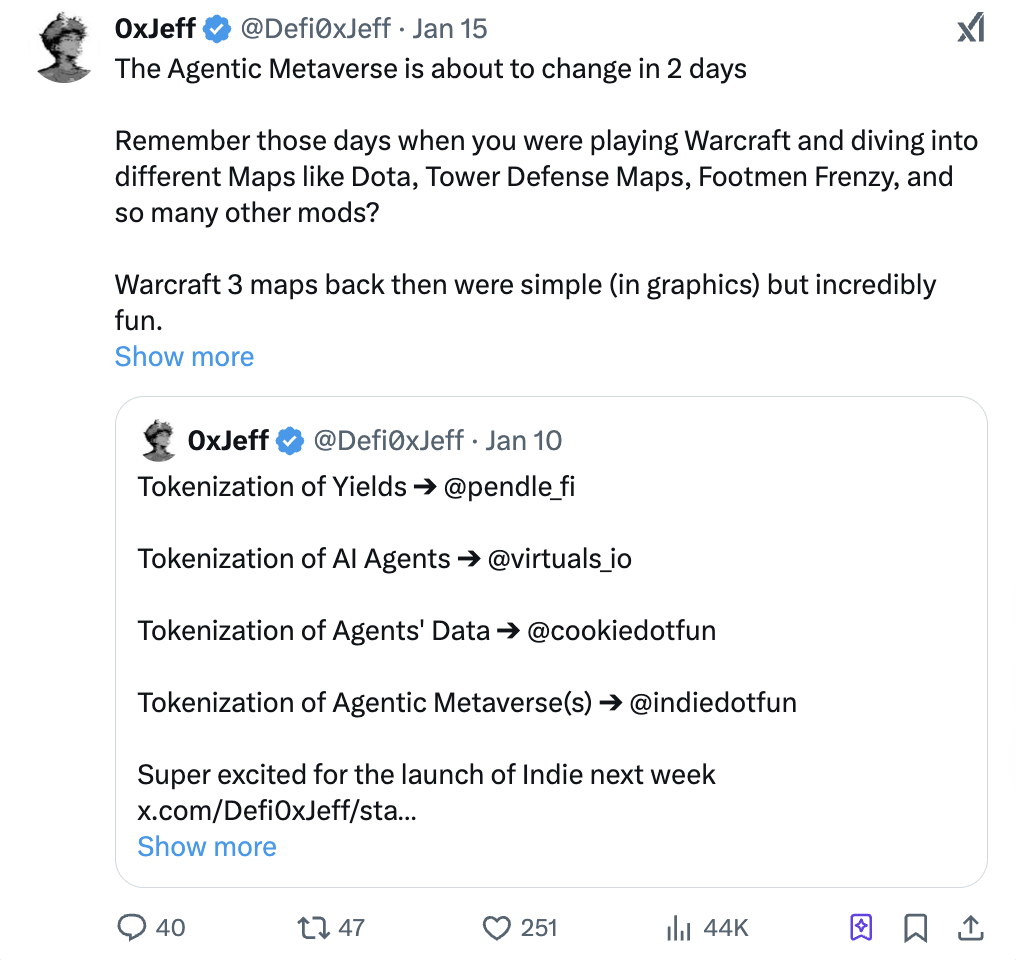1016x960 pixels.
Task: View analytics via the views icon
Action: pyautogui.click(x=679, y=928)
